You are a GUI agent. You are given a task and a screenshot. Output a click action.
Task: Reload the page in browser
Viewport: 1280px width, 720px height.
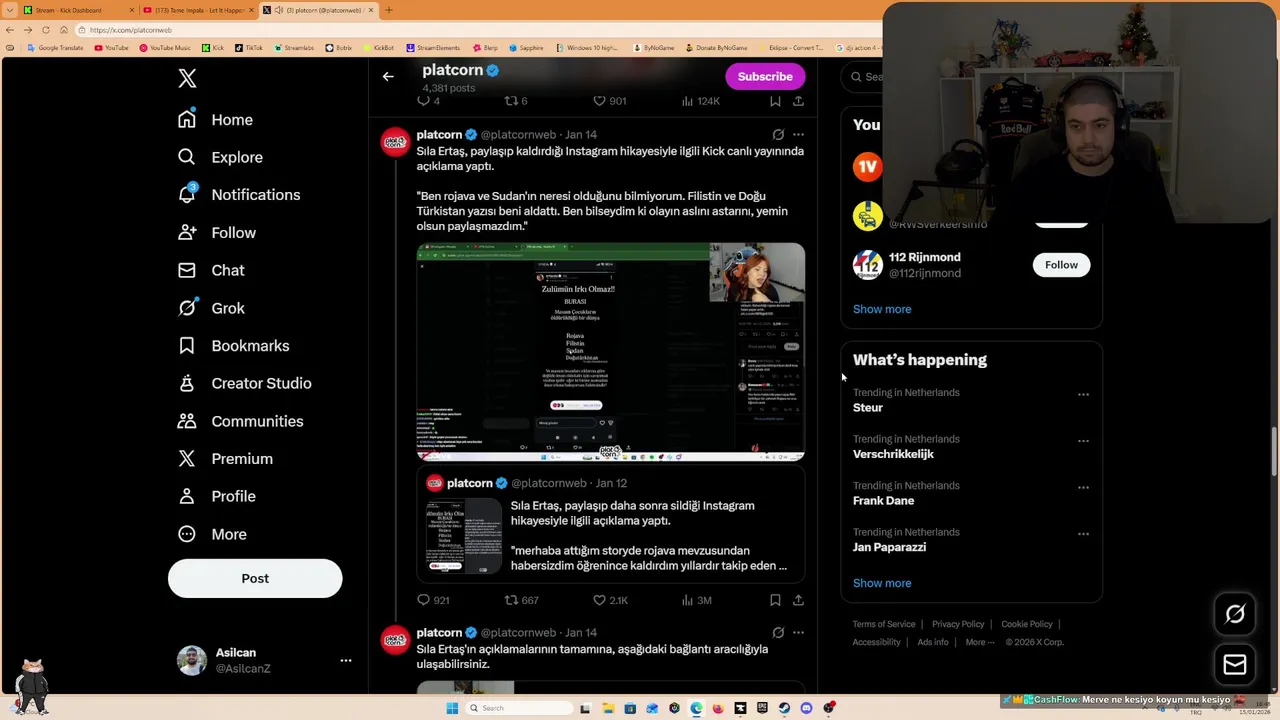click(45, 30)
